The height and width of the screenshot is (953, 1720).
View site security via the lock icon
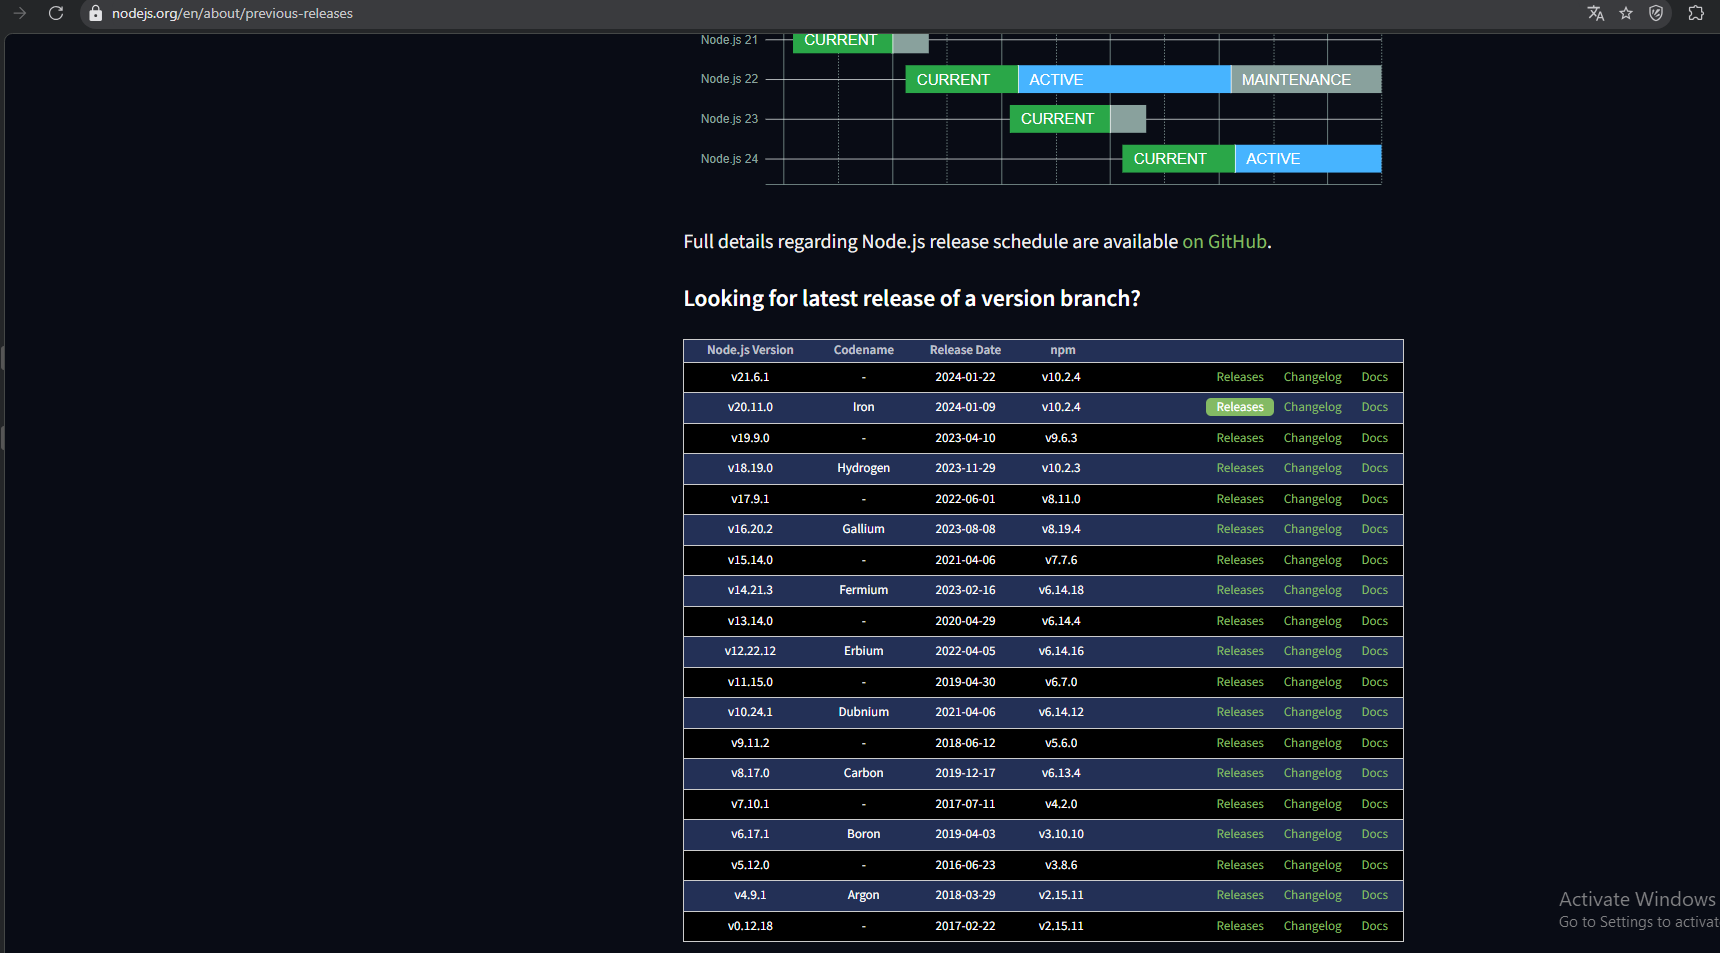(x=95, y=13)
